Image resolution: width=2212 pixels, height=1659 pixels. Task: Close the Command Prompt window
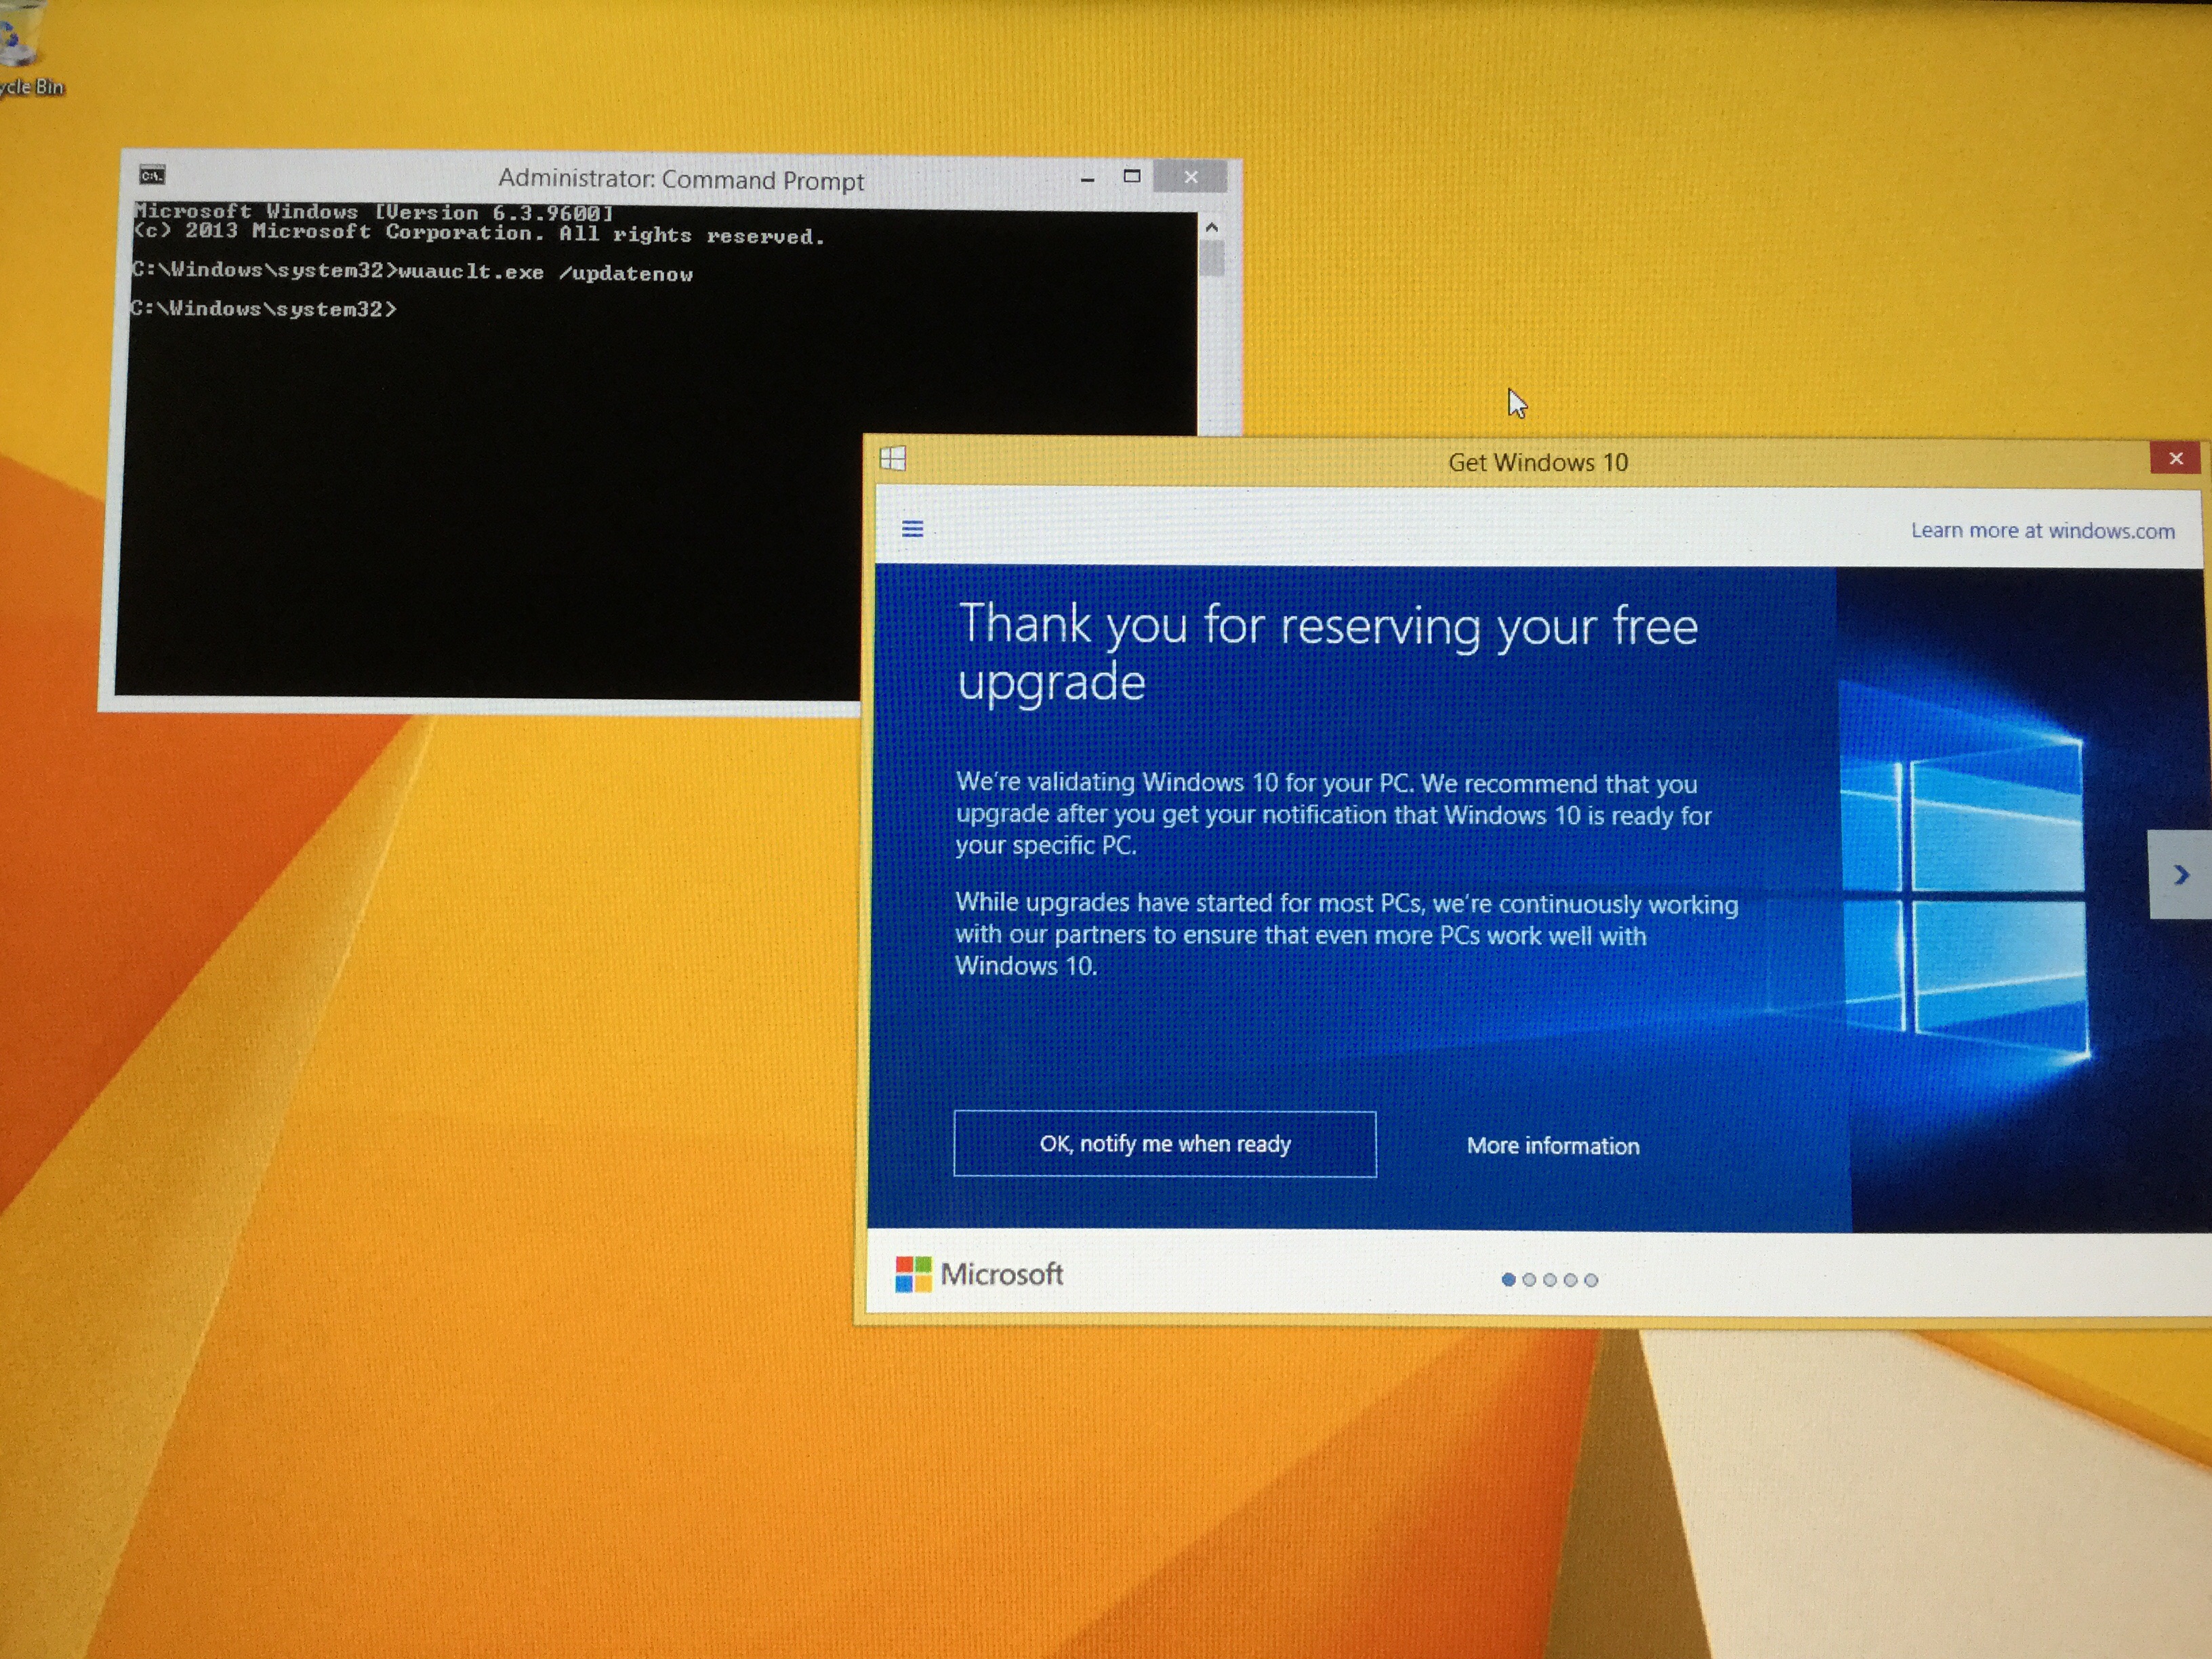tap(1190, 177)
